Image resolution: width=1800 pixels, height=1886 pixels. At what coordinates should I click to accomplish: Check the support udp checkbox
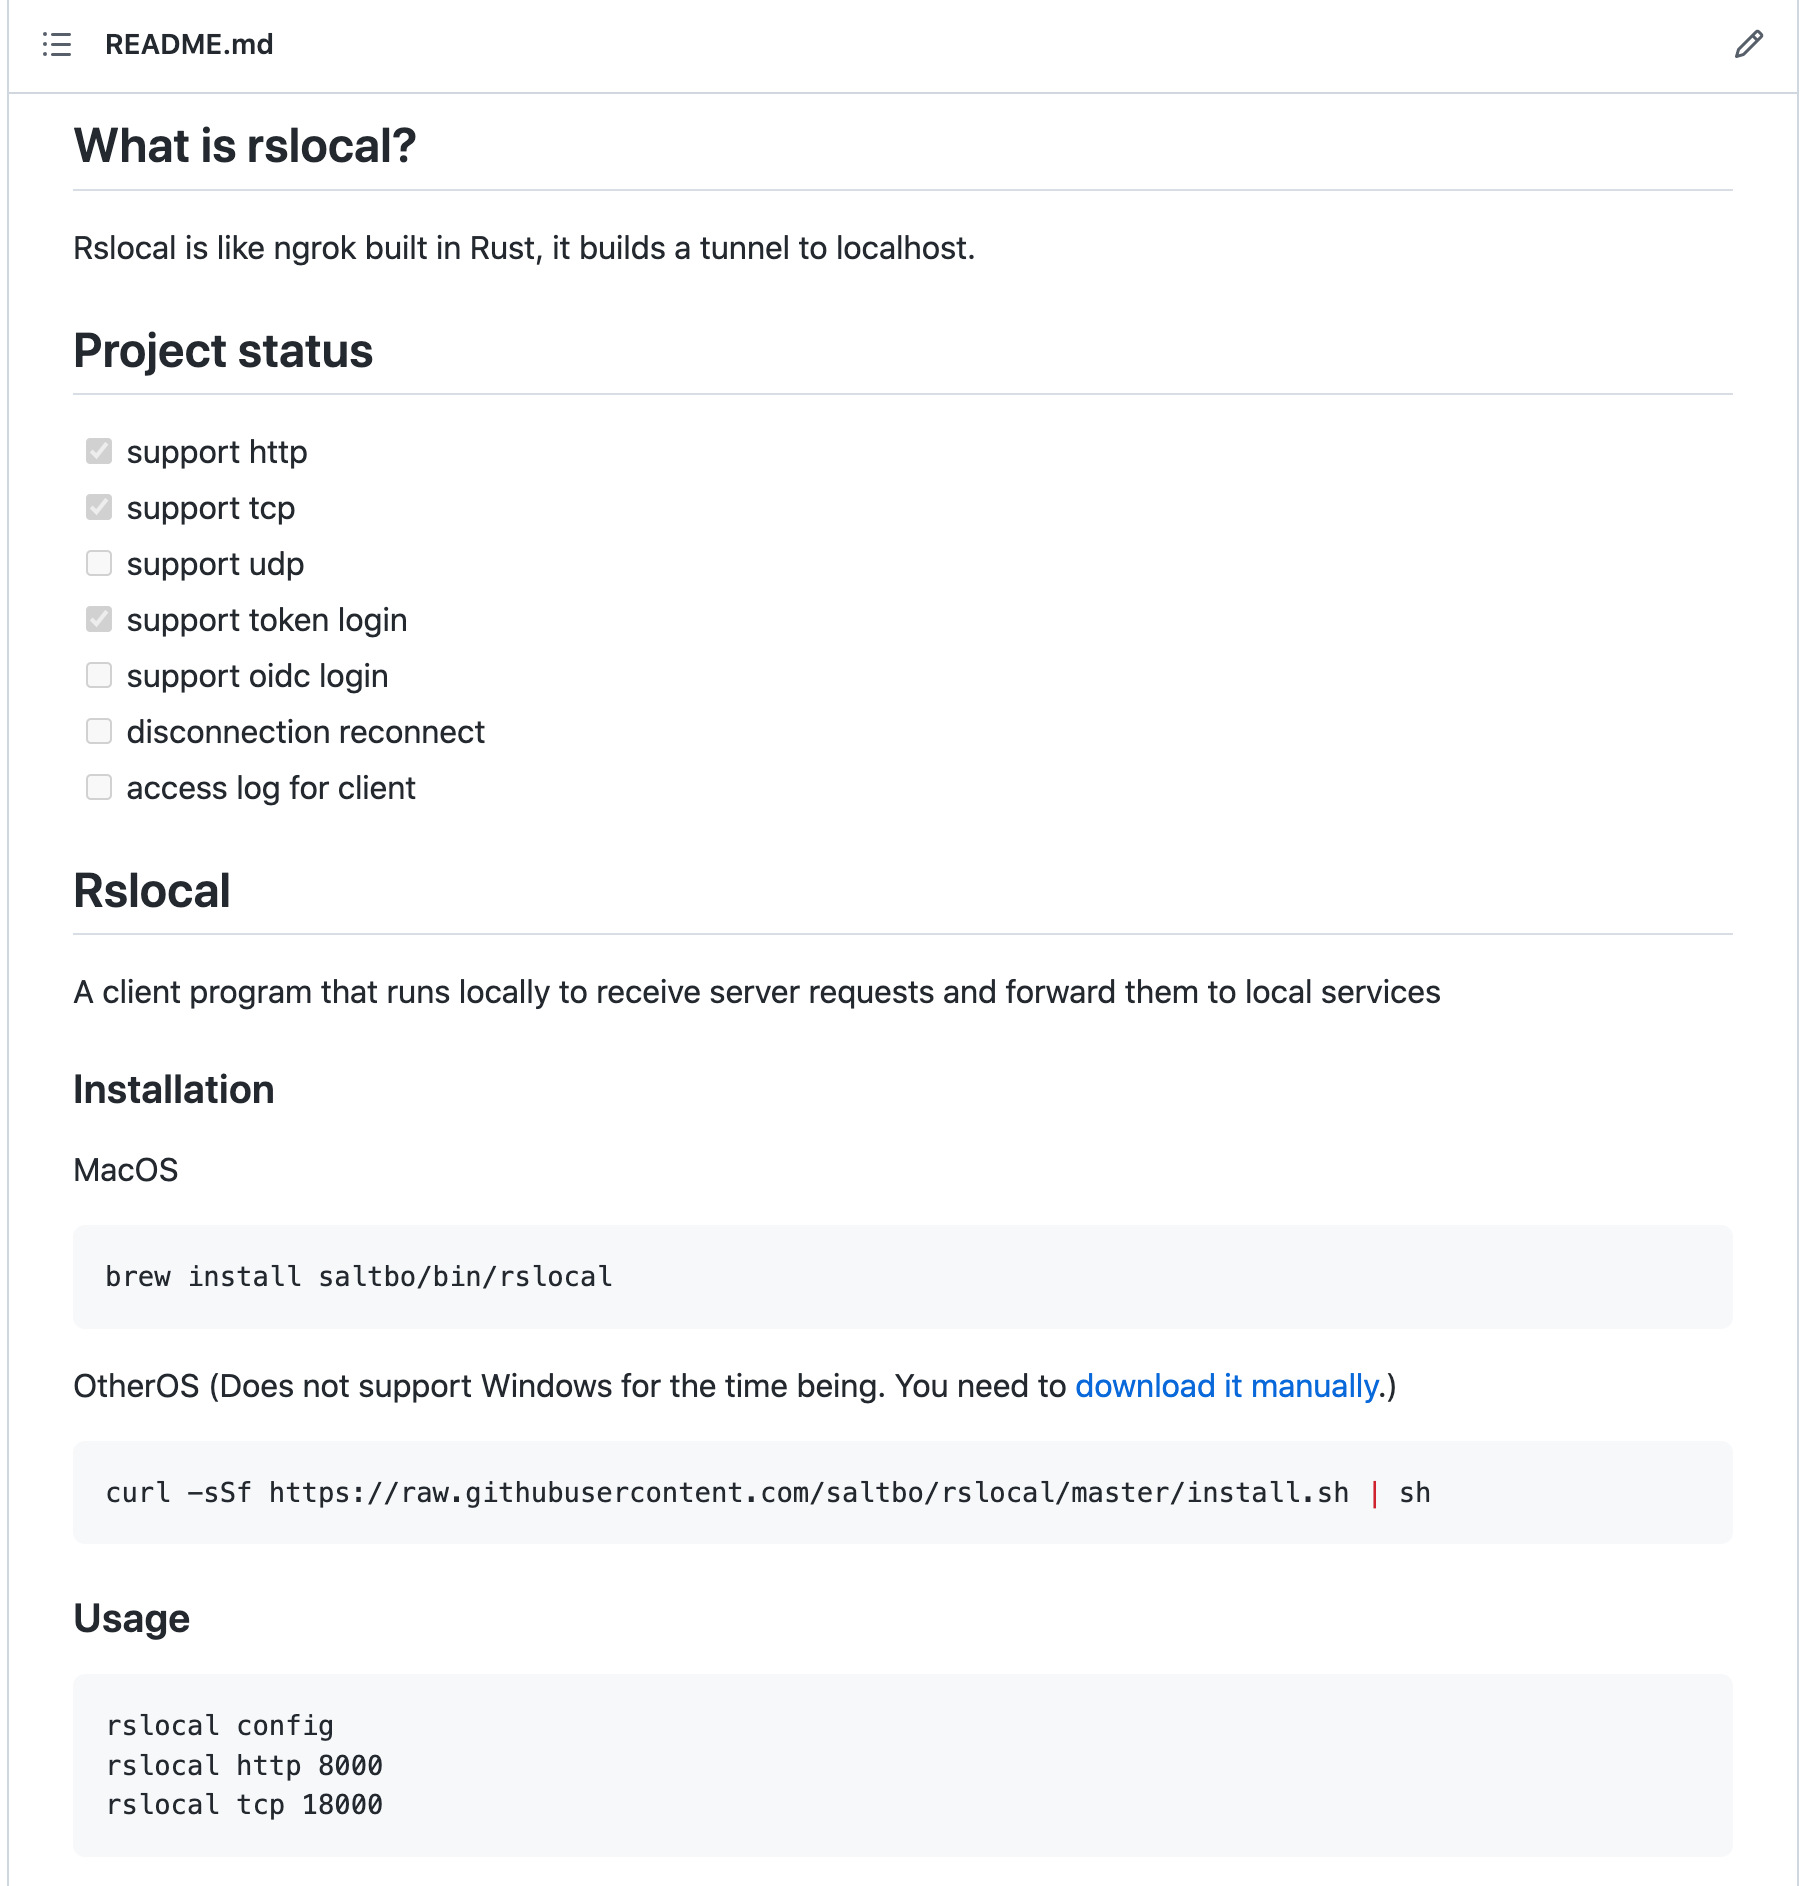tap(99, 563)
